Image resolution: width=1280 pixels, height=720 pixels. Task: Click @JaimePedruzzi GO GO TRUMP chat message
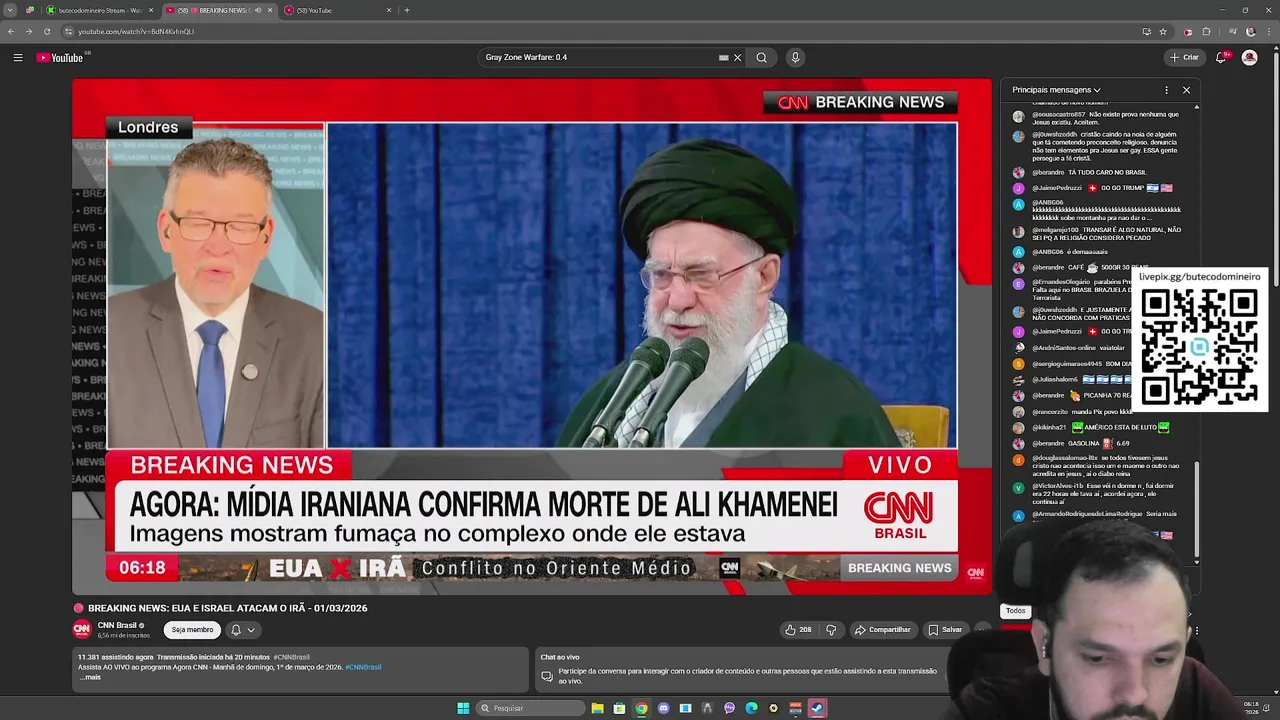(x=1095, y=188)
